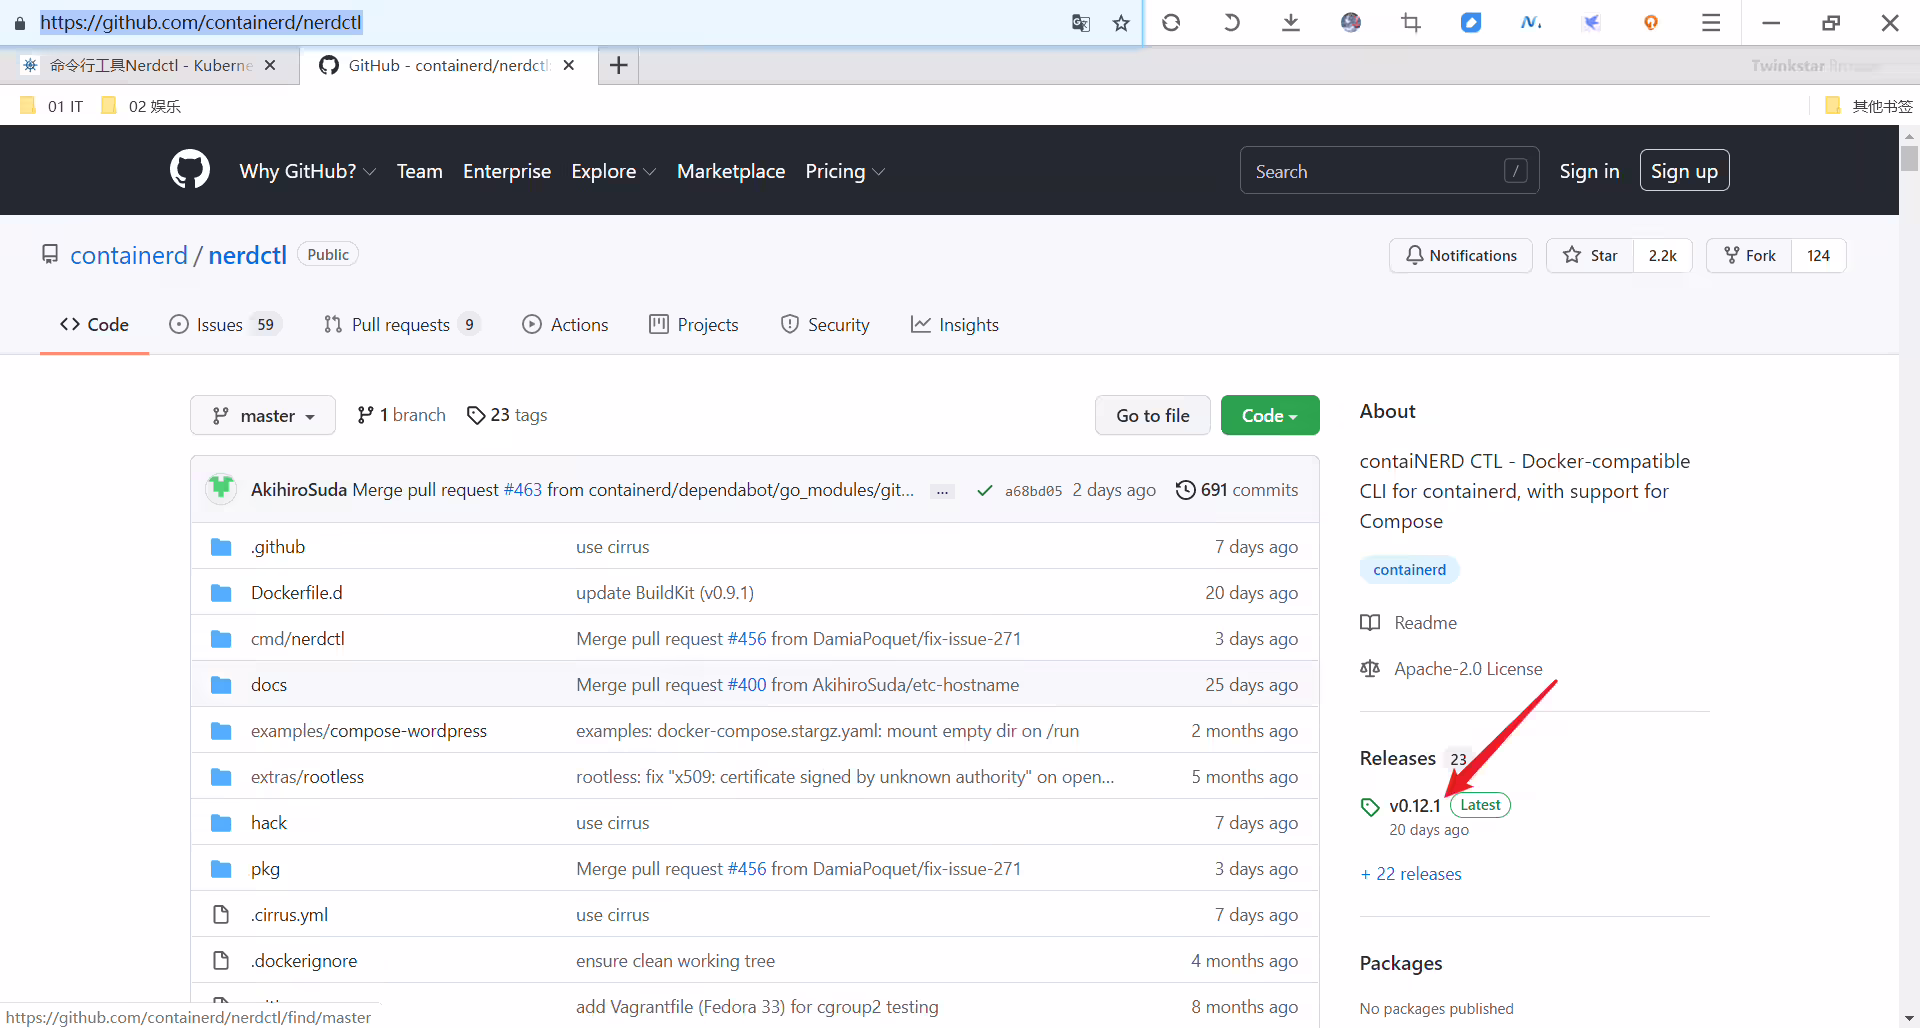The width and height of the screenshot is (1920, 1028).
Task: Expand the Pricing menu
Action: pyautogui.click(x=845, y=171)
